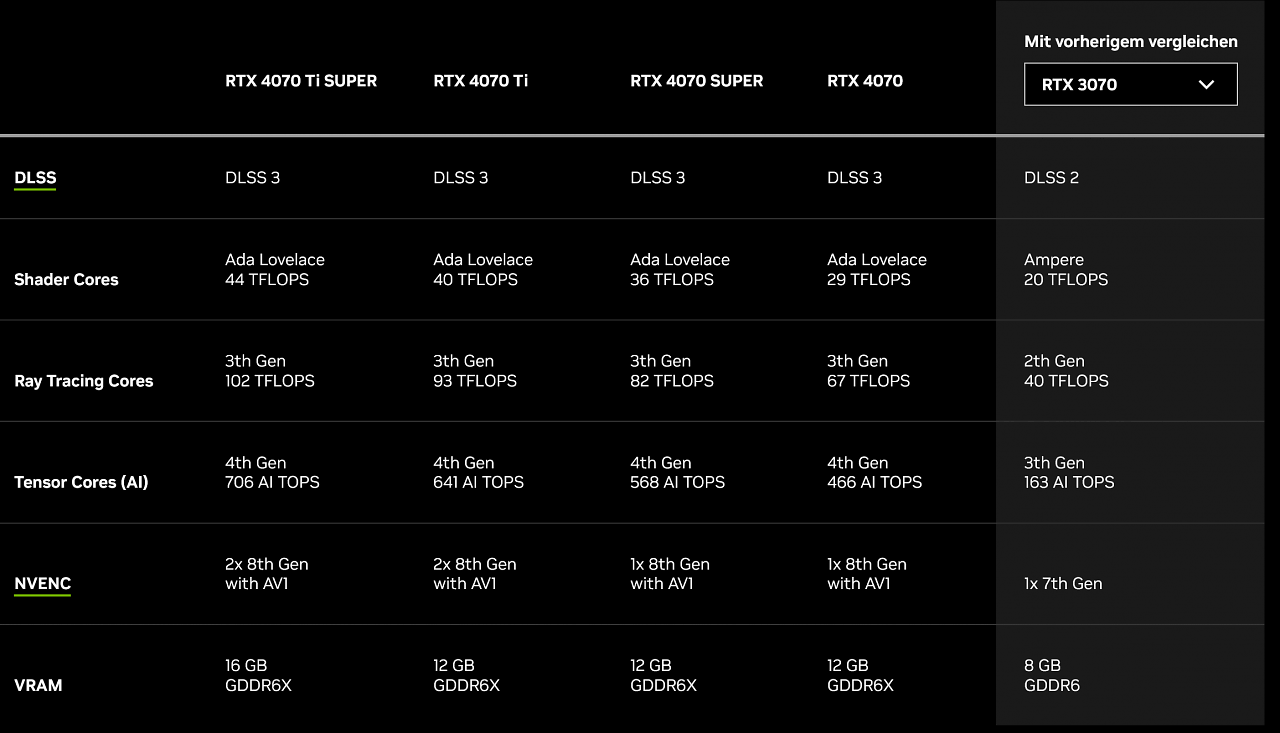Click the Ray Tracing Cores row label
Screen dimensions: 1280x733
click(84, 381)
